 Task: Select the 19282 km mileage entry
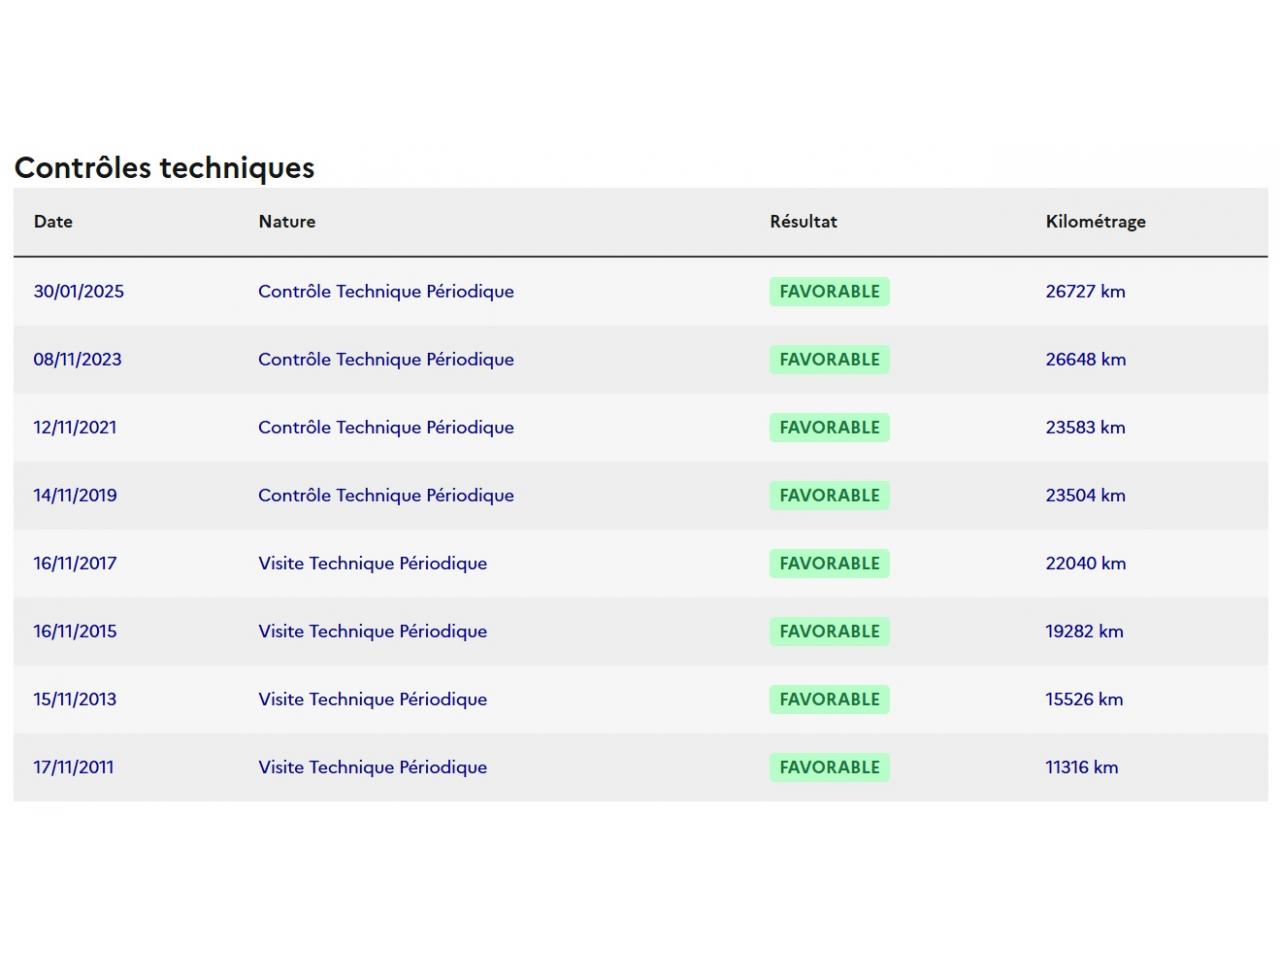1084,631
